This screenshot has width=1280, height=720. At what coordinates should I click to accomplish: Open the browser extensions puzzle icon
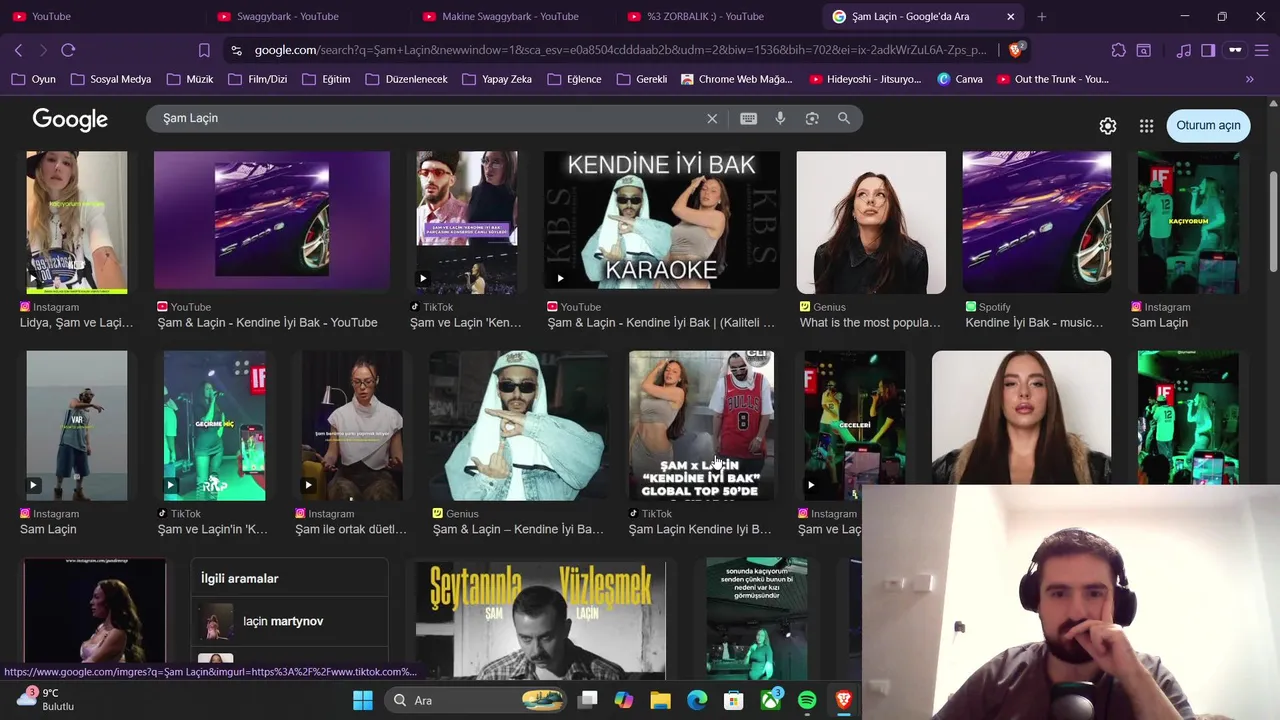(1119, 50)
